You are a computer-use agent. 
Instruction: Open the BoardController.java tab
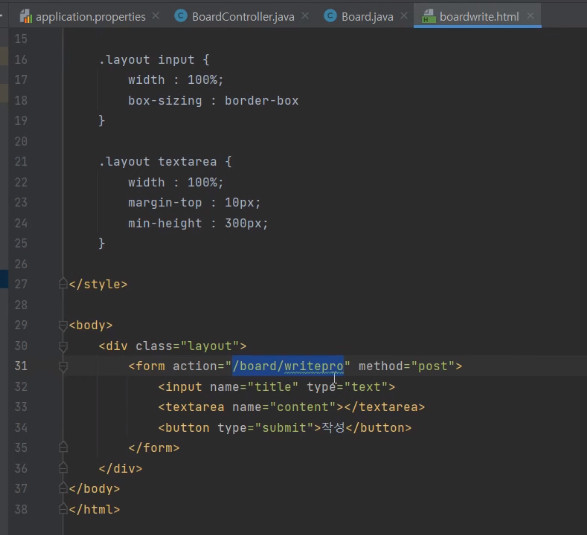(243, 16)
